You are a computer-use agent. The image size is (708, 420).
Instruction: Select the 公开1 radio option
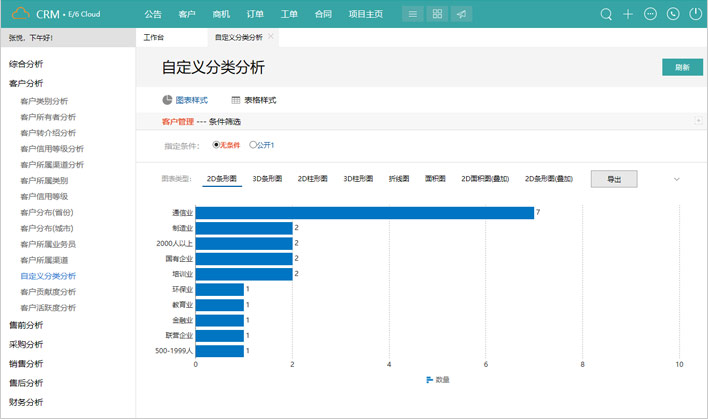pyautogui.click(x=253, y=145)
